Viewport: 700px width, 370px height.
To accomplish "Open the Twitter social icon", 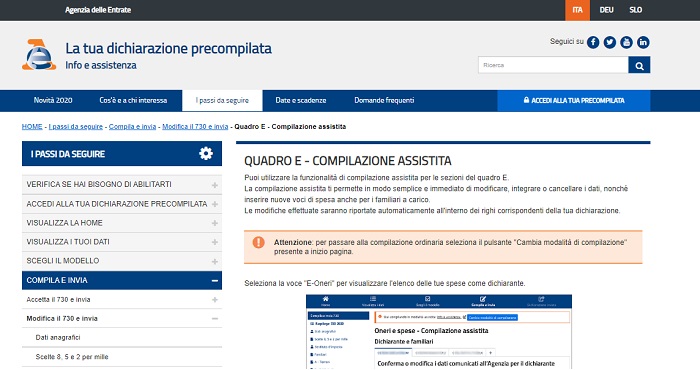I will click(x=610, y=42).
